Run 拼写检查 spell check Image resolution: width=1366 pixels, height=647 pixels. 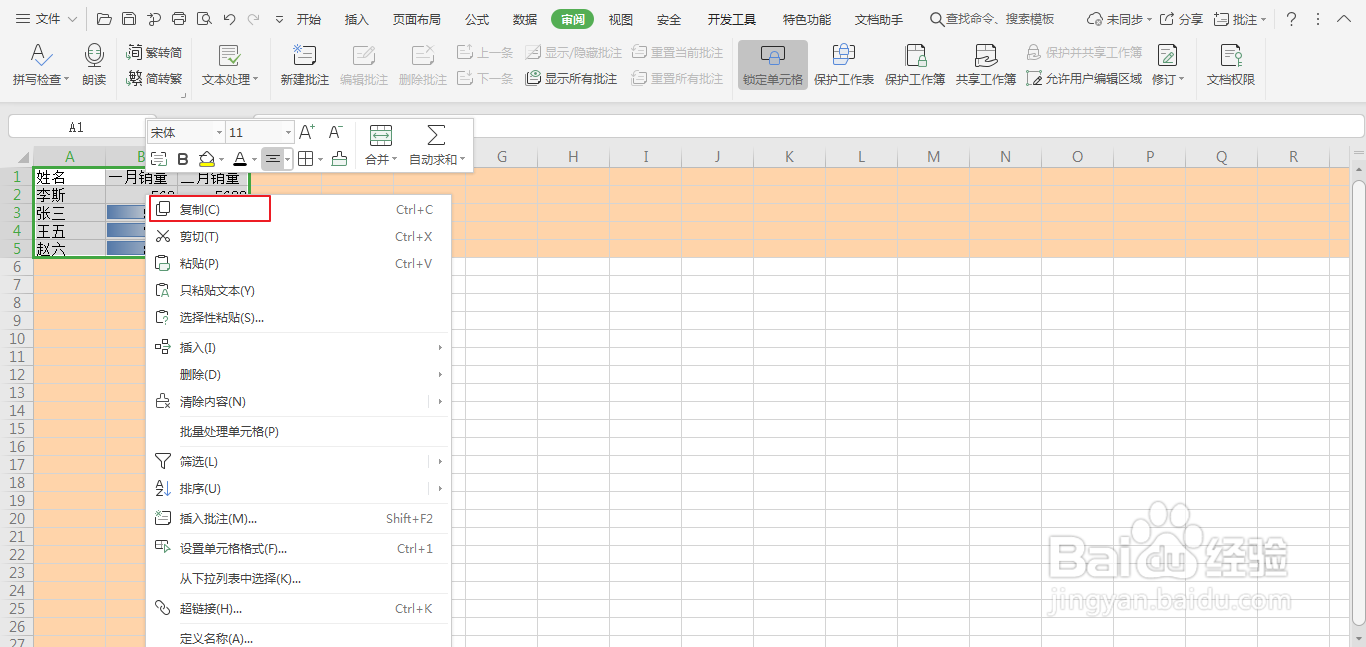click(41, 65)
